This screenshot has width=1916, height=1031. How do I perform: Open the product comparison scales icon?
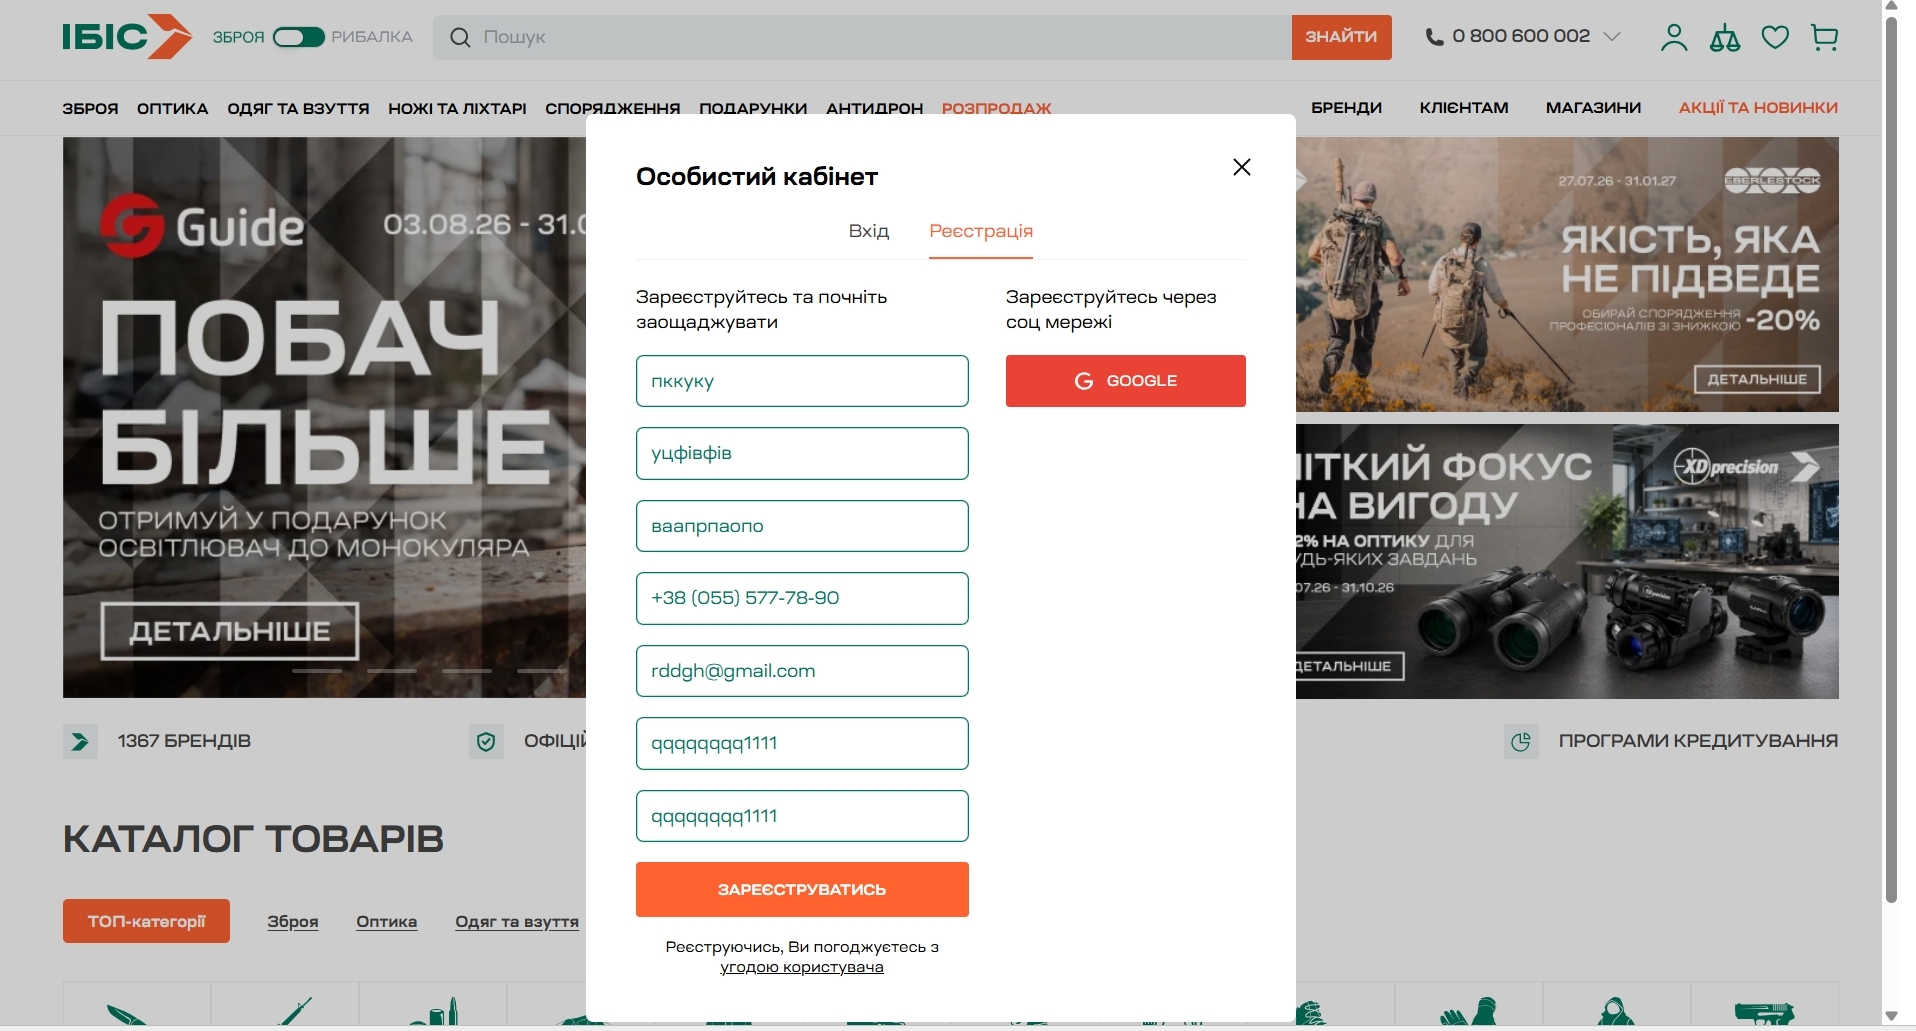tap(1725, 38)
